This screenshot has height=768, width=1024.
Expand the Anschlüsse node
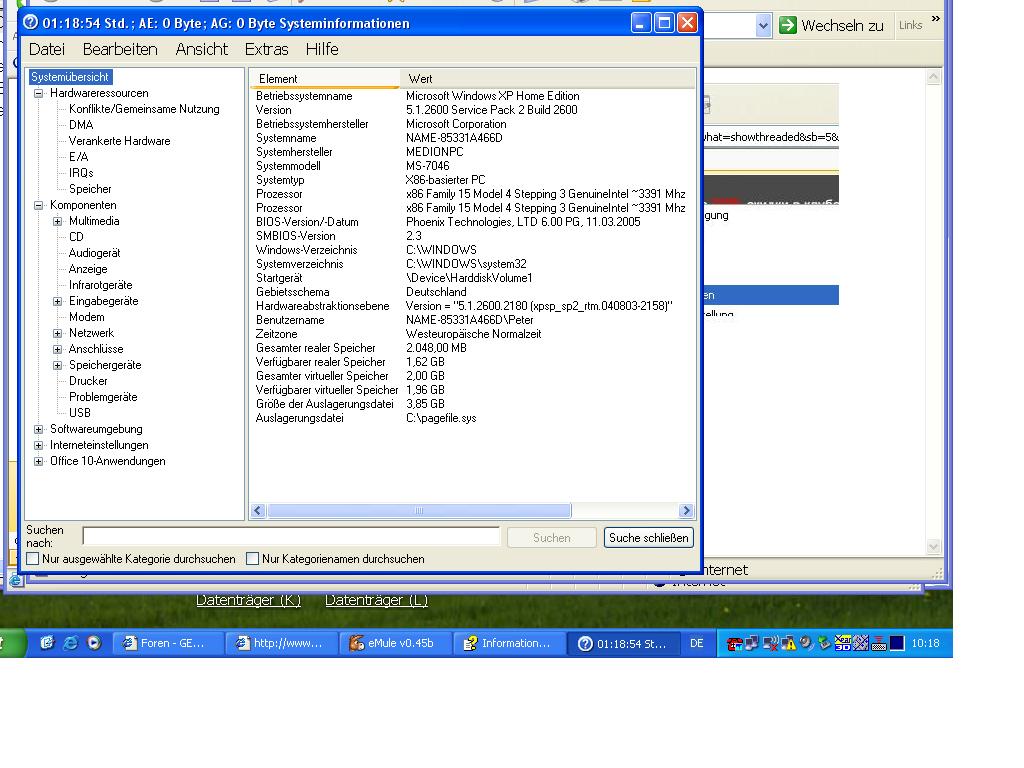tap(57, 349)
